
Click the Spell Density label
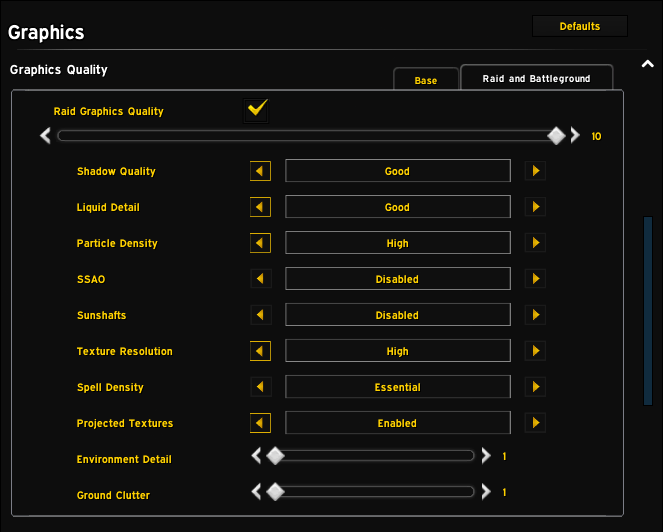[110, 387]
